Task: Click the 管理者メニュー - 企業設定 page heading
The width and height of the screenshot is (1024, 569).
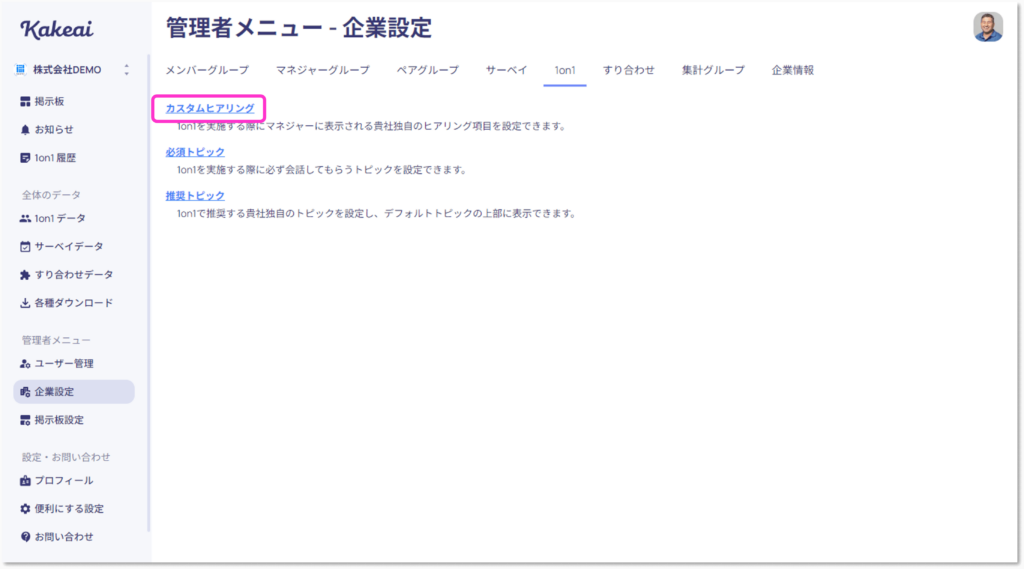Action: point(298,28)
